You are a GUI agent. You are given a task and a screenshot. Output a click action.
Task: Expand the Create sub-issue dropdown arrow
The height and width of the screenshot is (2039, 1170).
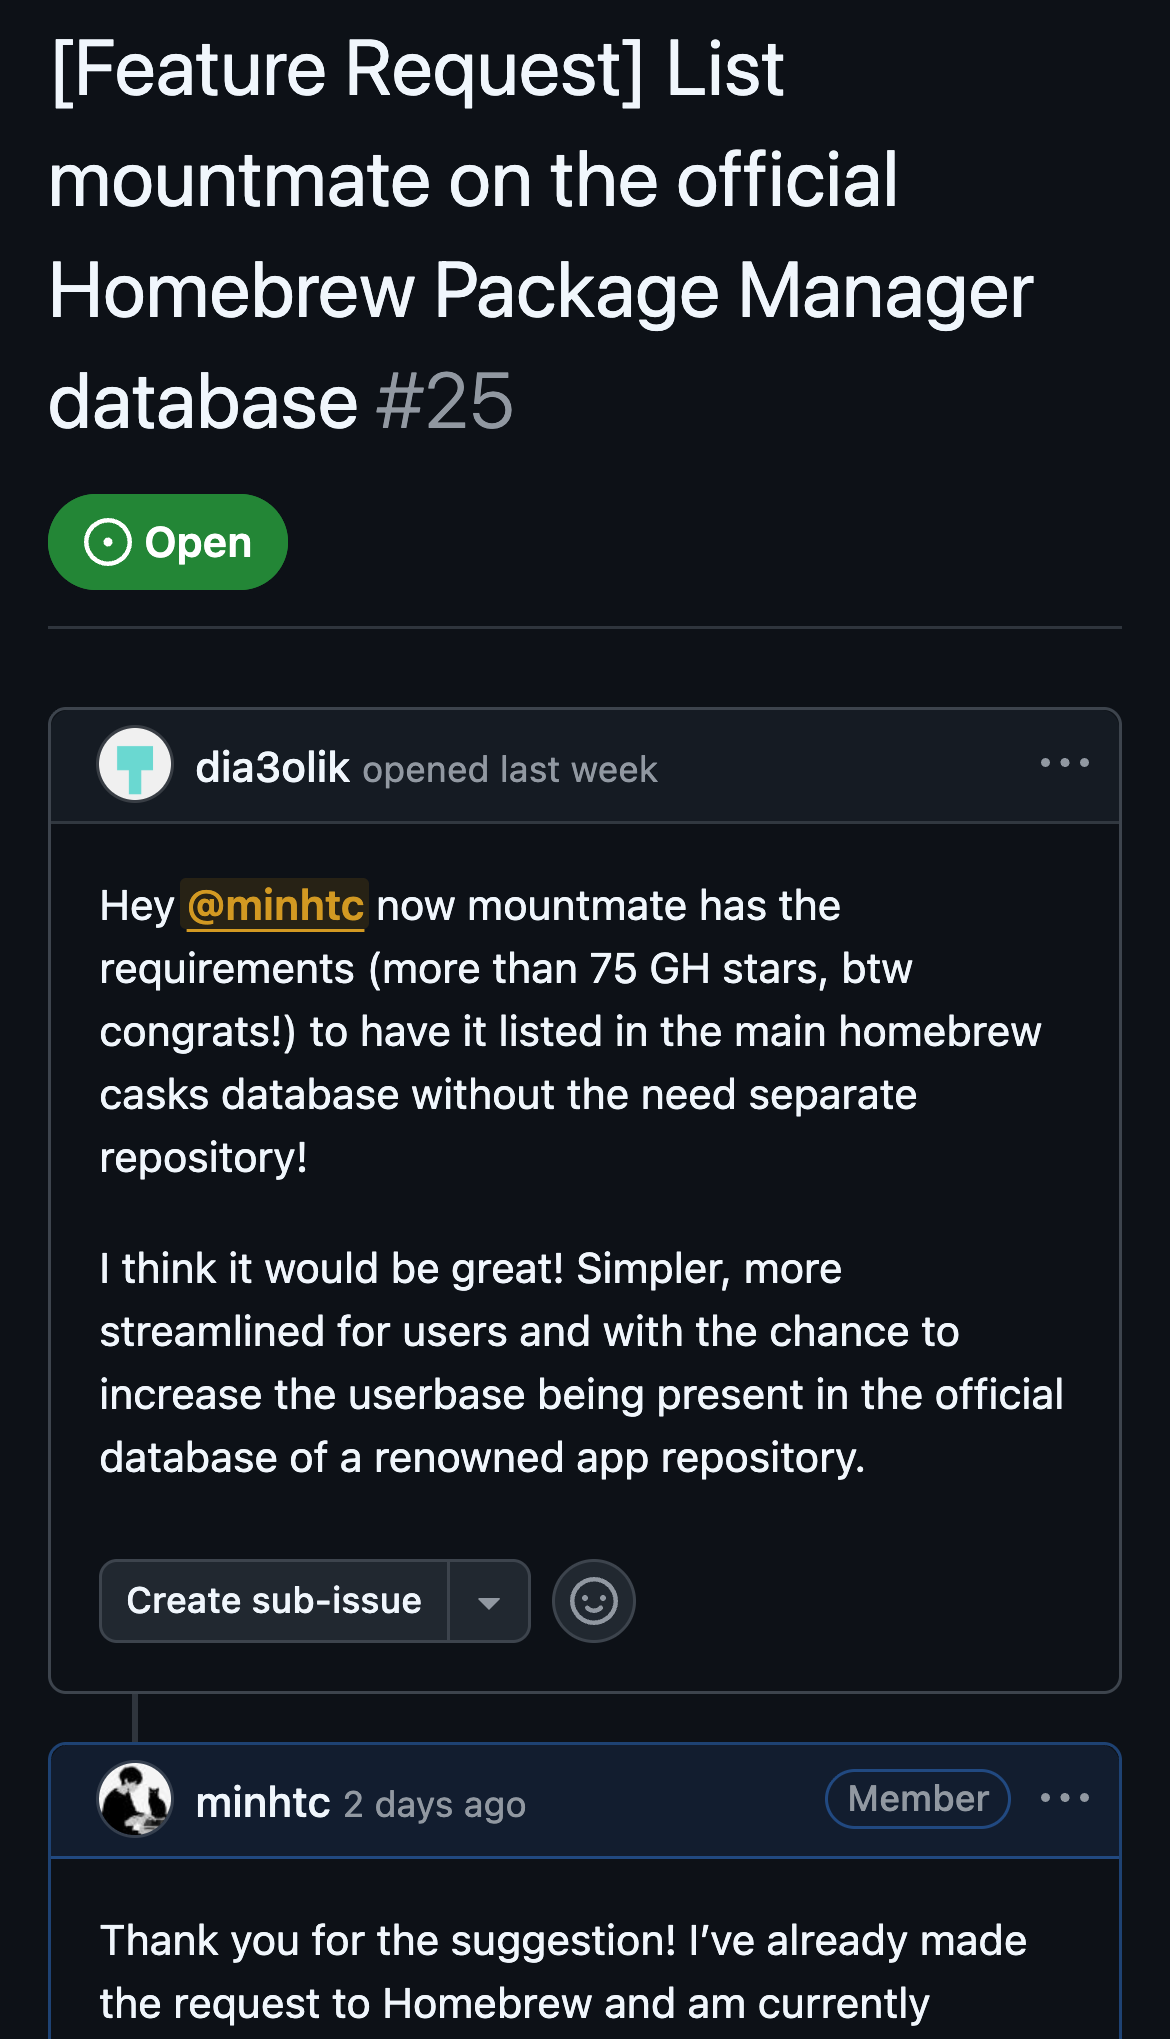pos(489,1602)
